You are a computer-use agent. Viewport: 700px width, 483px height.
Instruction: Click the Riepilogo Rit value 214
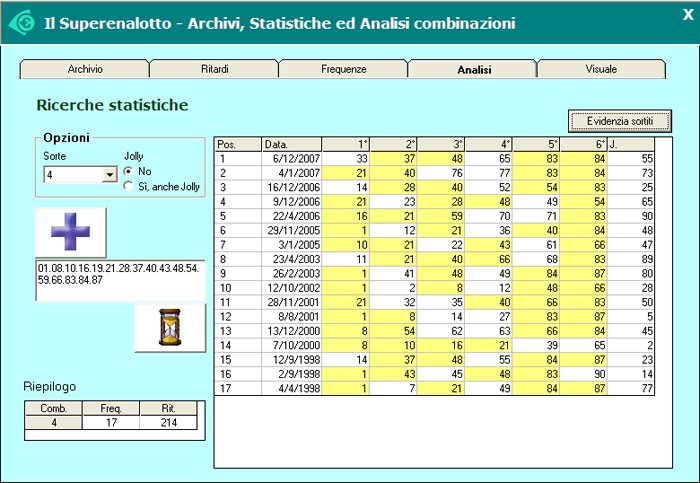[168, 422]
